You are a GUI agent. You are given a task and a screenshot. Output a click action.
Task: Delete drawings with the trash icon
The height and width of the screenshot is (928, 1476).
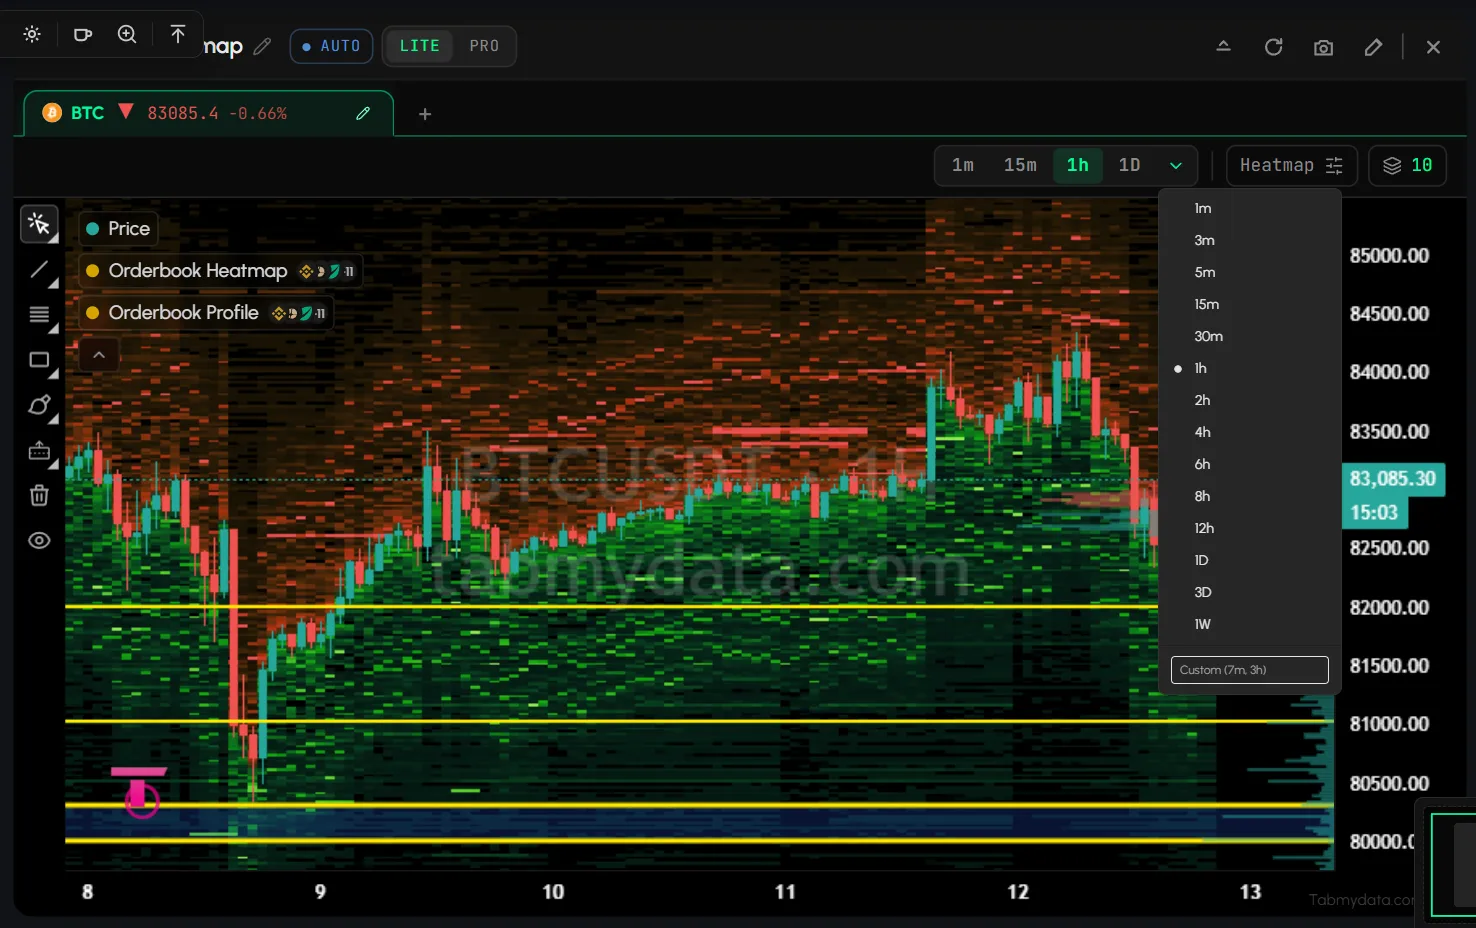click(39, 495)
